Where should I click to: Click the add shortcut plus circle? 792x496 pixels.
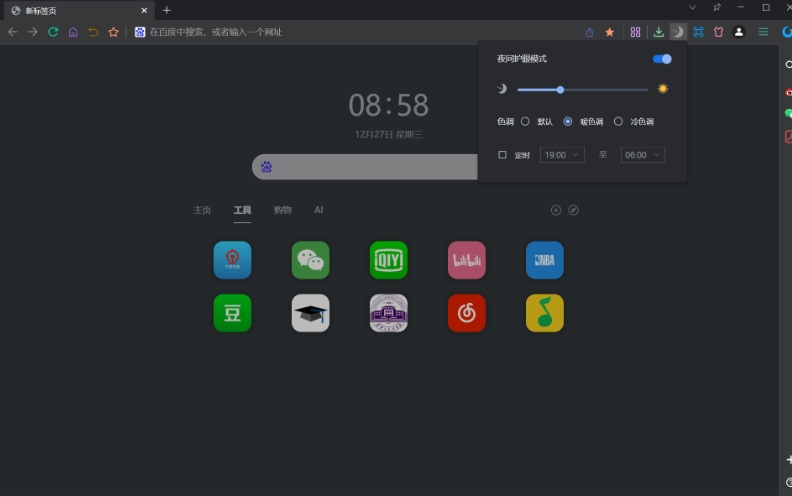tap(556, 210)
